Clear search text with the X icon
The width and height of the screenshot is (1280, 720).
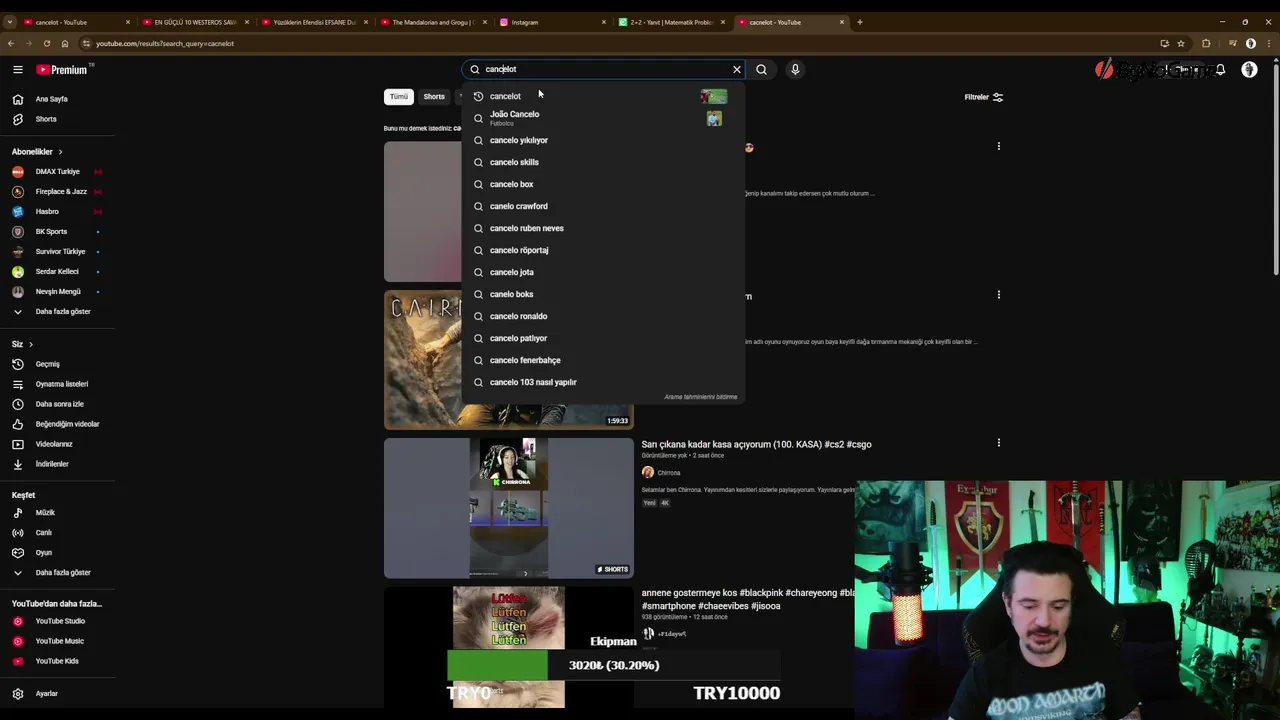click(737, 69)
